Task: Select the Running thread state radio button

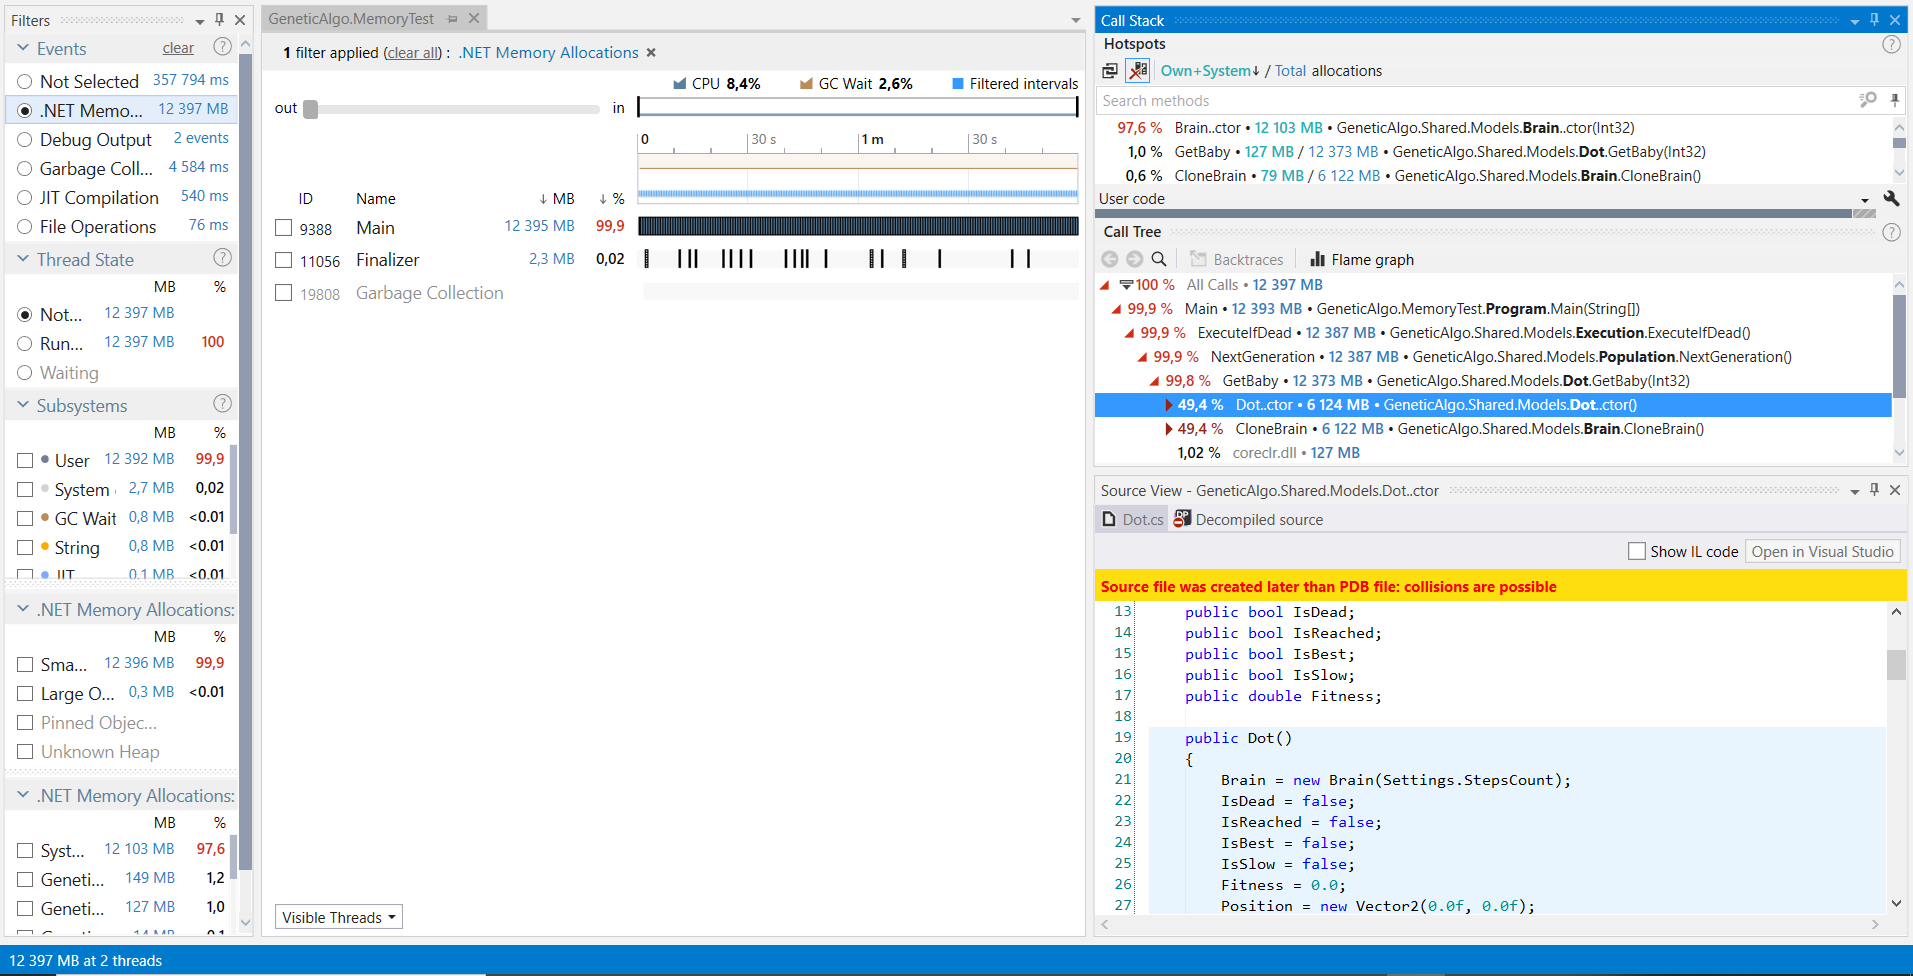Action: 25,344
